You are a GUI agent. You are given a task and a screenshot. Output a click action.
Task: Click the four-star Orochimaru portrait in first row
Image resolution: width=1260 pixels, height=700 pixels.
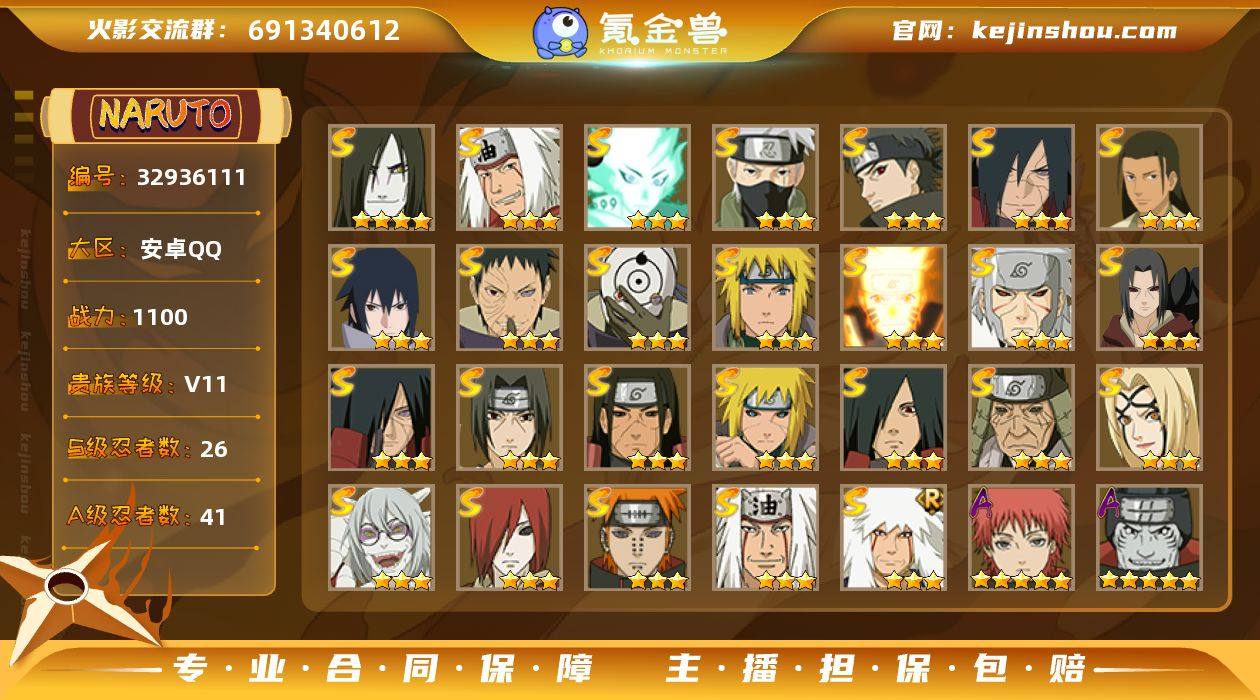point(382,178)
